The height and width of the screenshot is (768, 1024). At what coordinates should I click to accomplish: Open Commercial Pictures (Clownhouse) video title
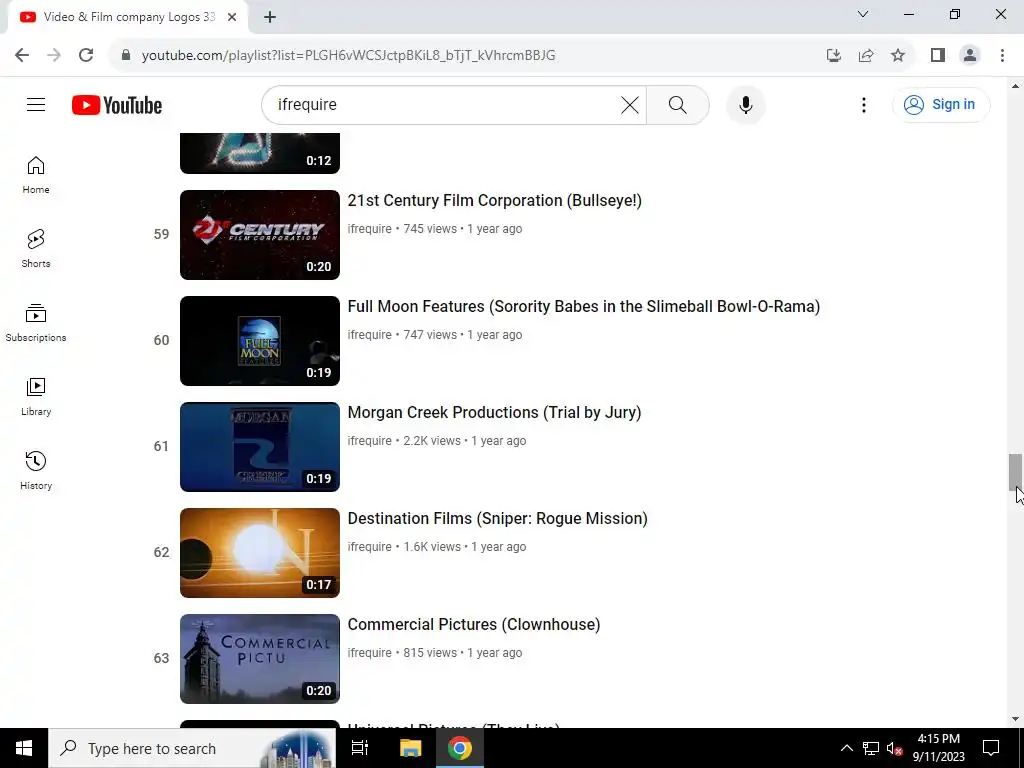point(473,624)
